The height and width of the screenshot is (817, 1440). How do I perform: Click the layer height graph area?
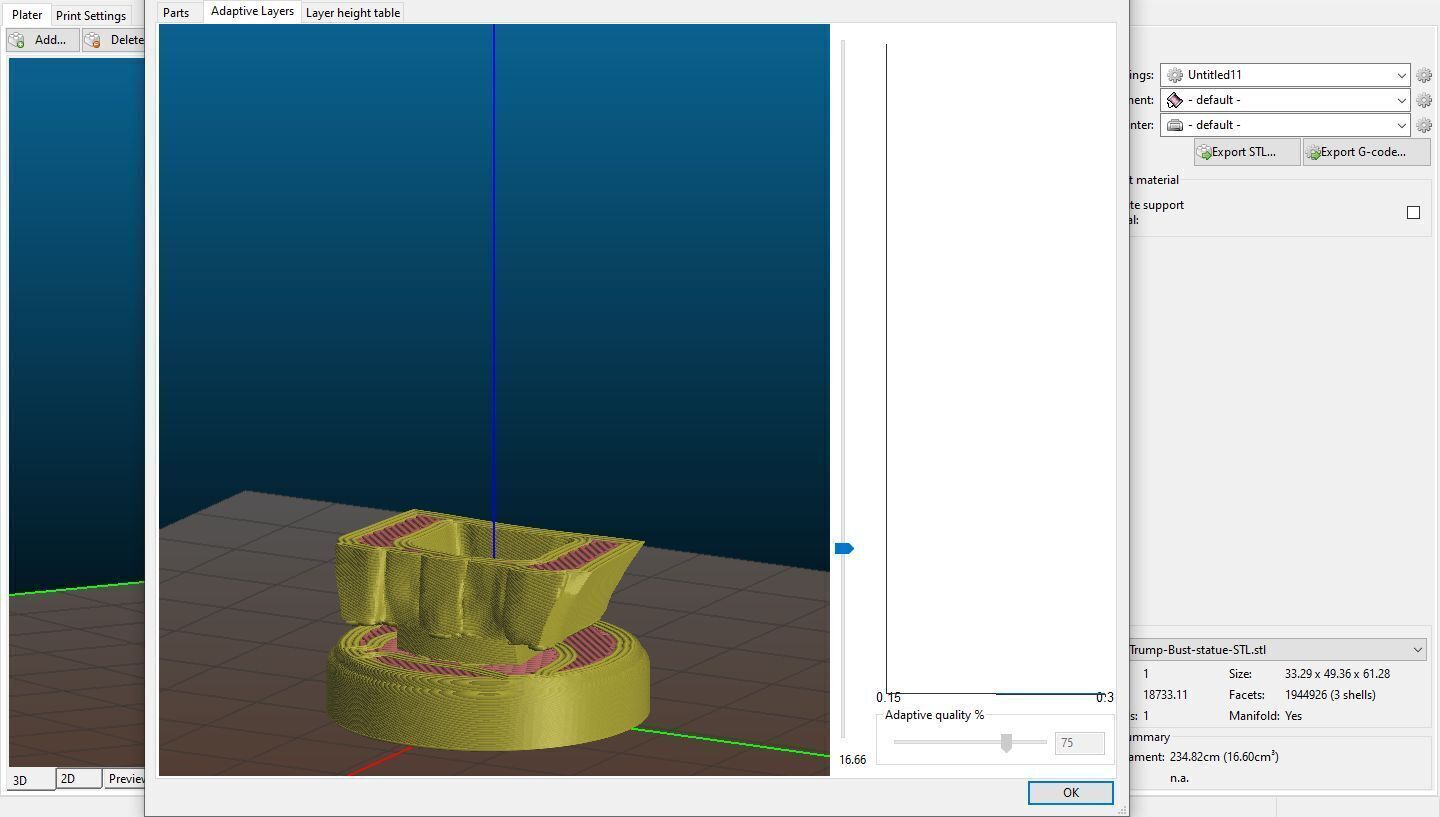pyautogui.click(x=996, y=368)
